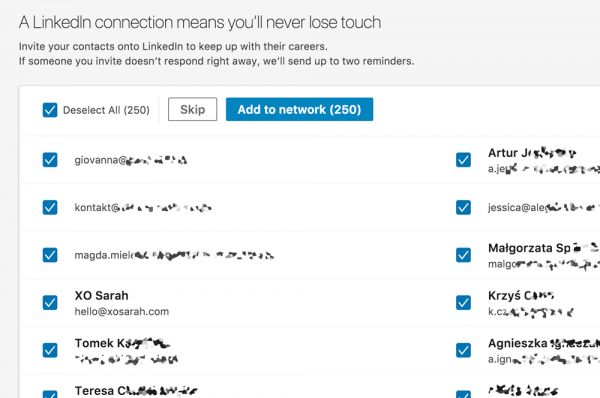Select the XO Sarah contact name

pos(101,295)
